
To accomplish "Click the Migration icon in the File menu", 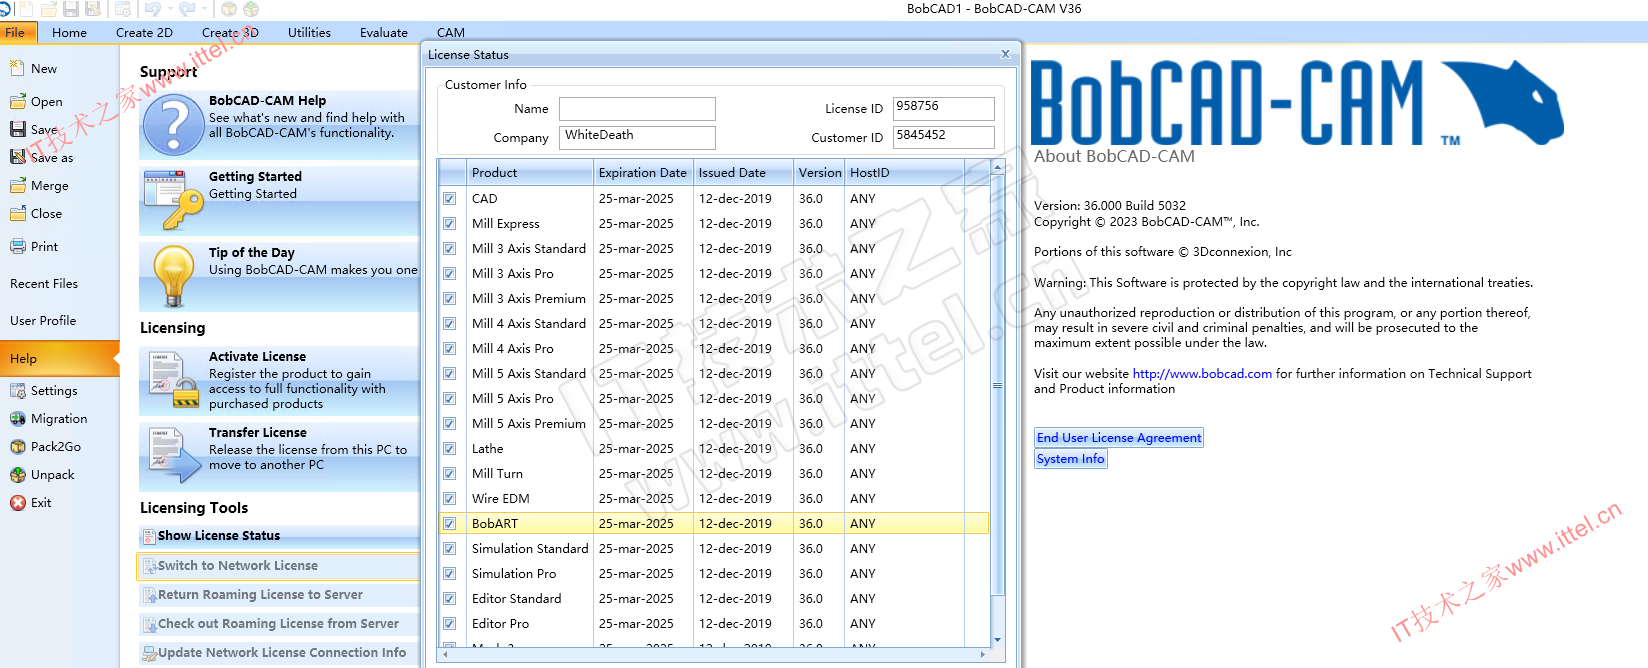I will (17, 419).
